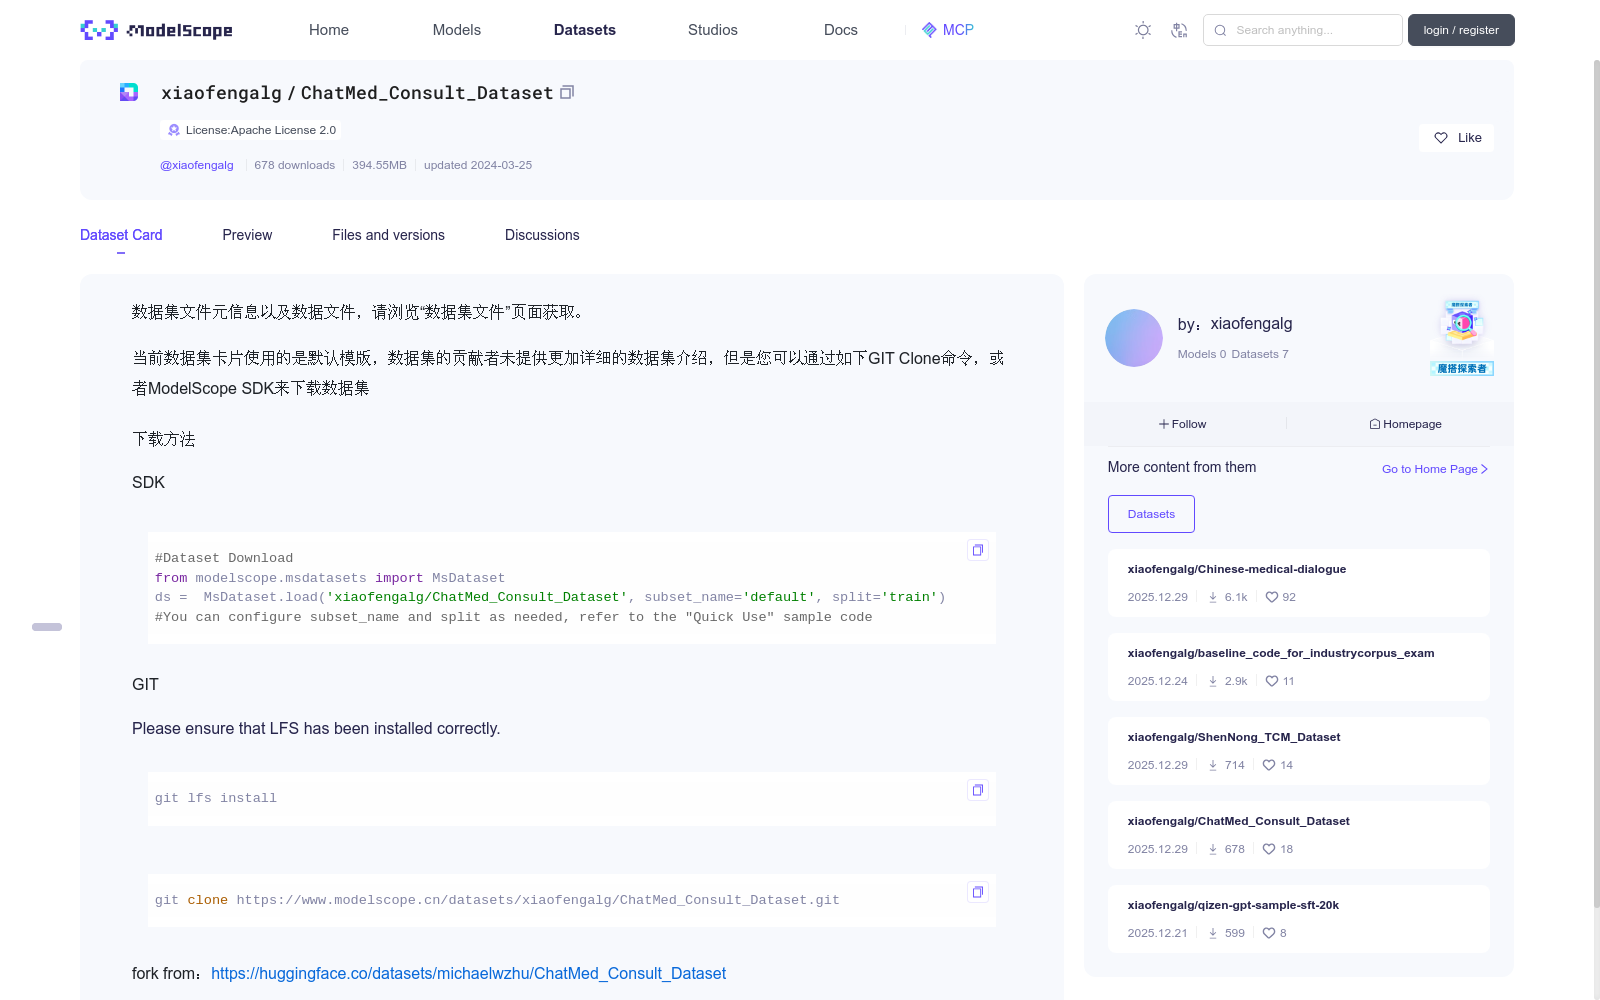Click '678 downloads' text in header
This screenshot has width=1600, height=1000.
point(294,165)
